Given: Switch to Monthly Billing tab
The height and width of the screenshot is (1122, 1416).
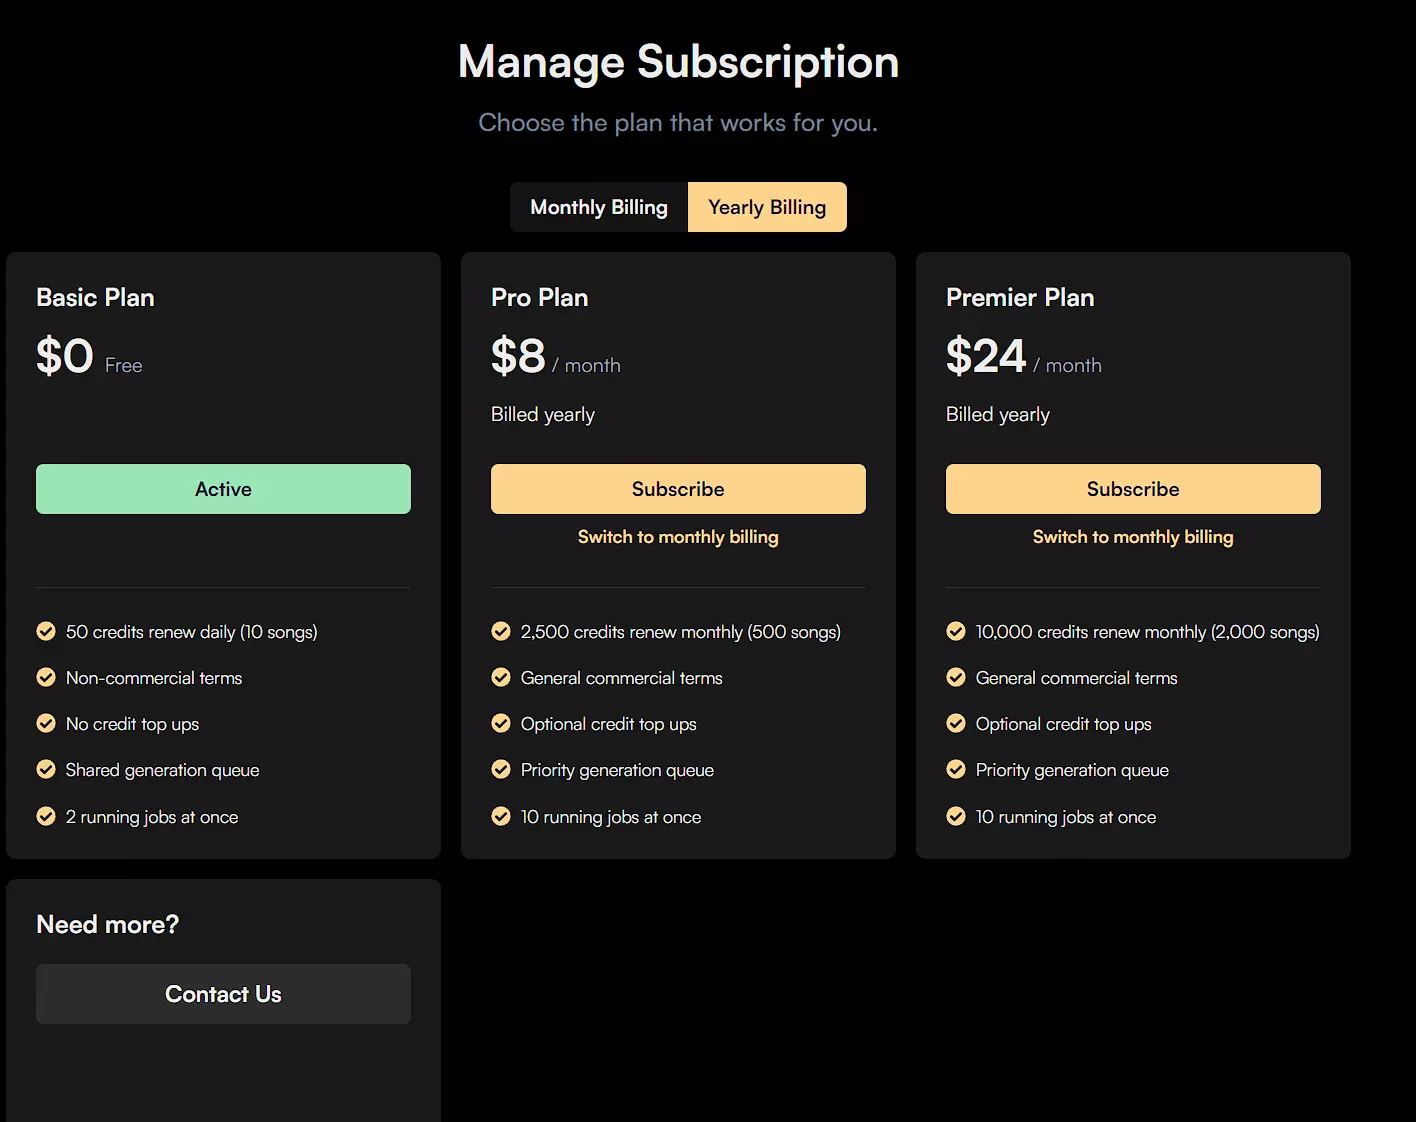Looking at the screenshot, I should pyautogui.click(x=598, y=207).
